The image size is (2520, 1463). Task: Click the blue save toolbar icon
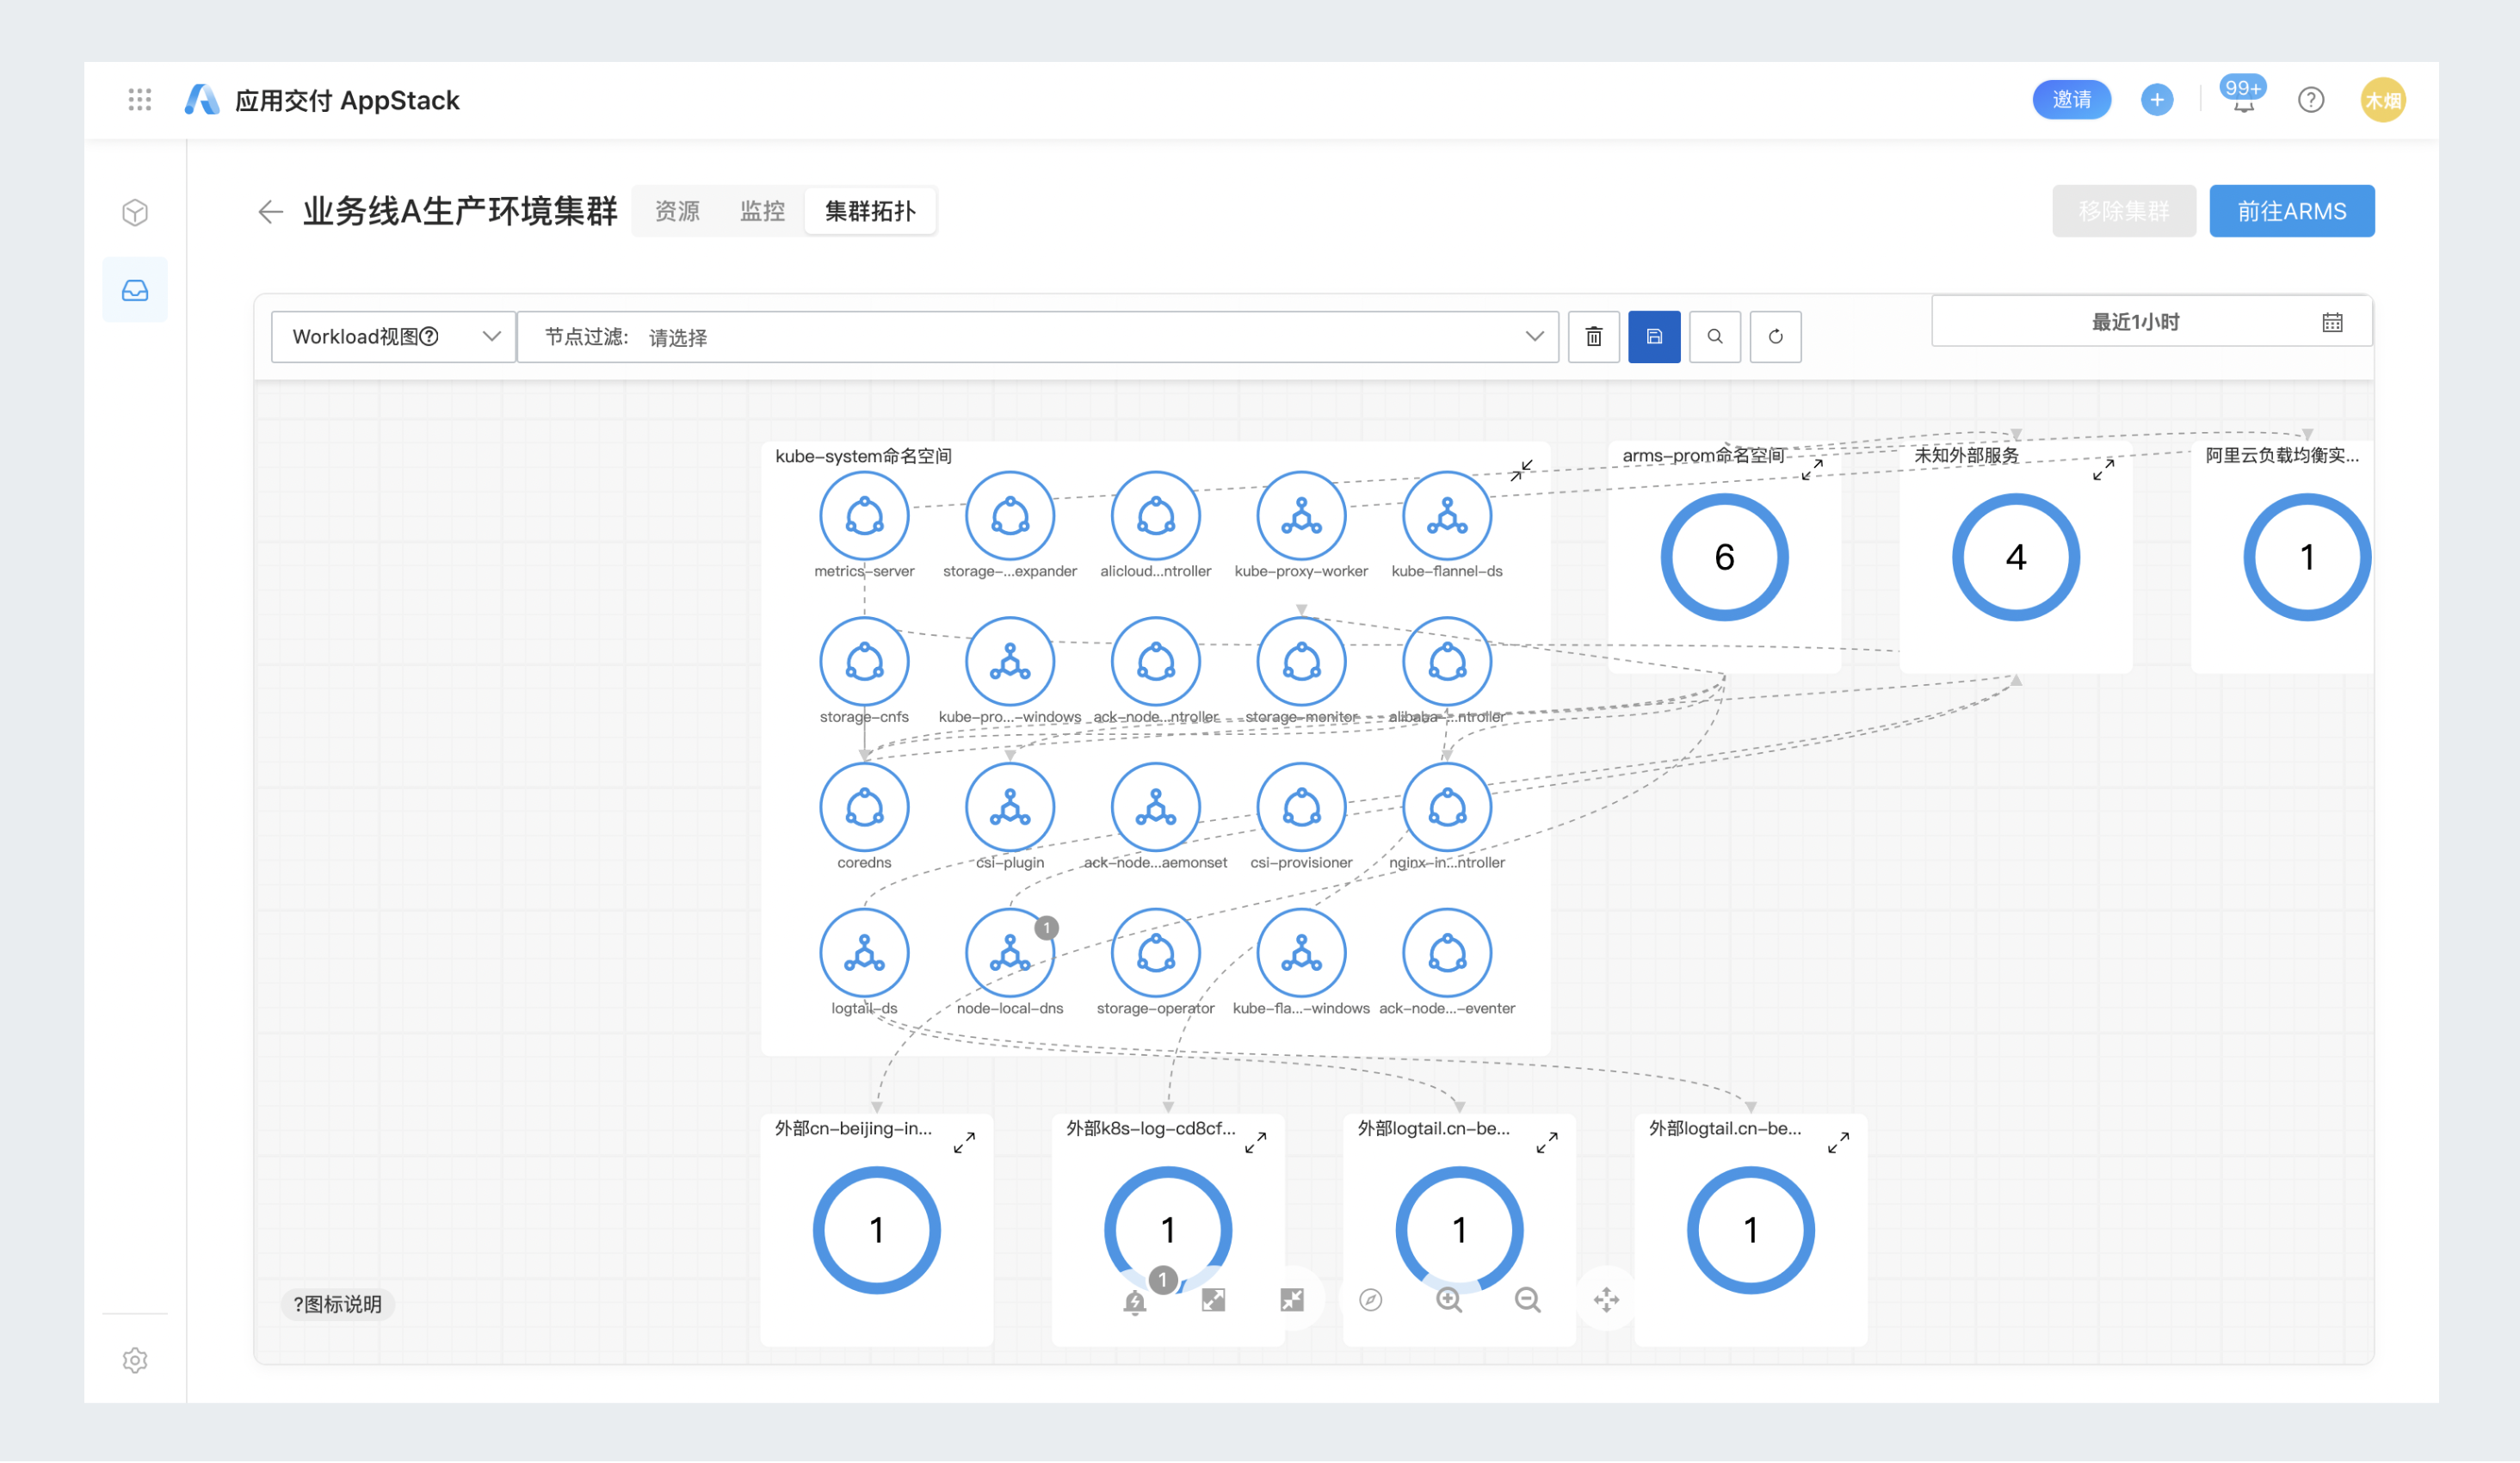point(1654,337)
